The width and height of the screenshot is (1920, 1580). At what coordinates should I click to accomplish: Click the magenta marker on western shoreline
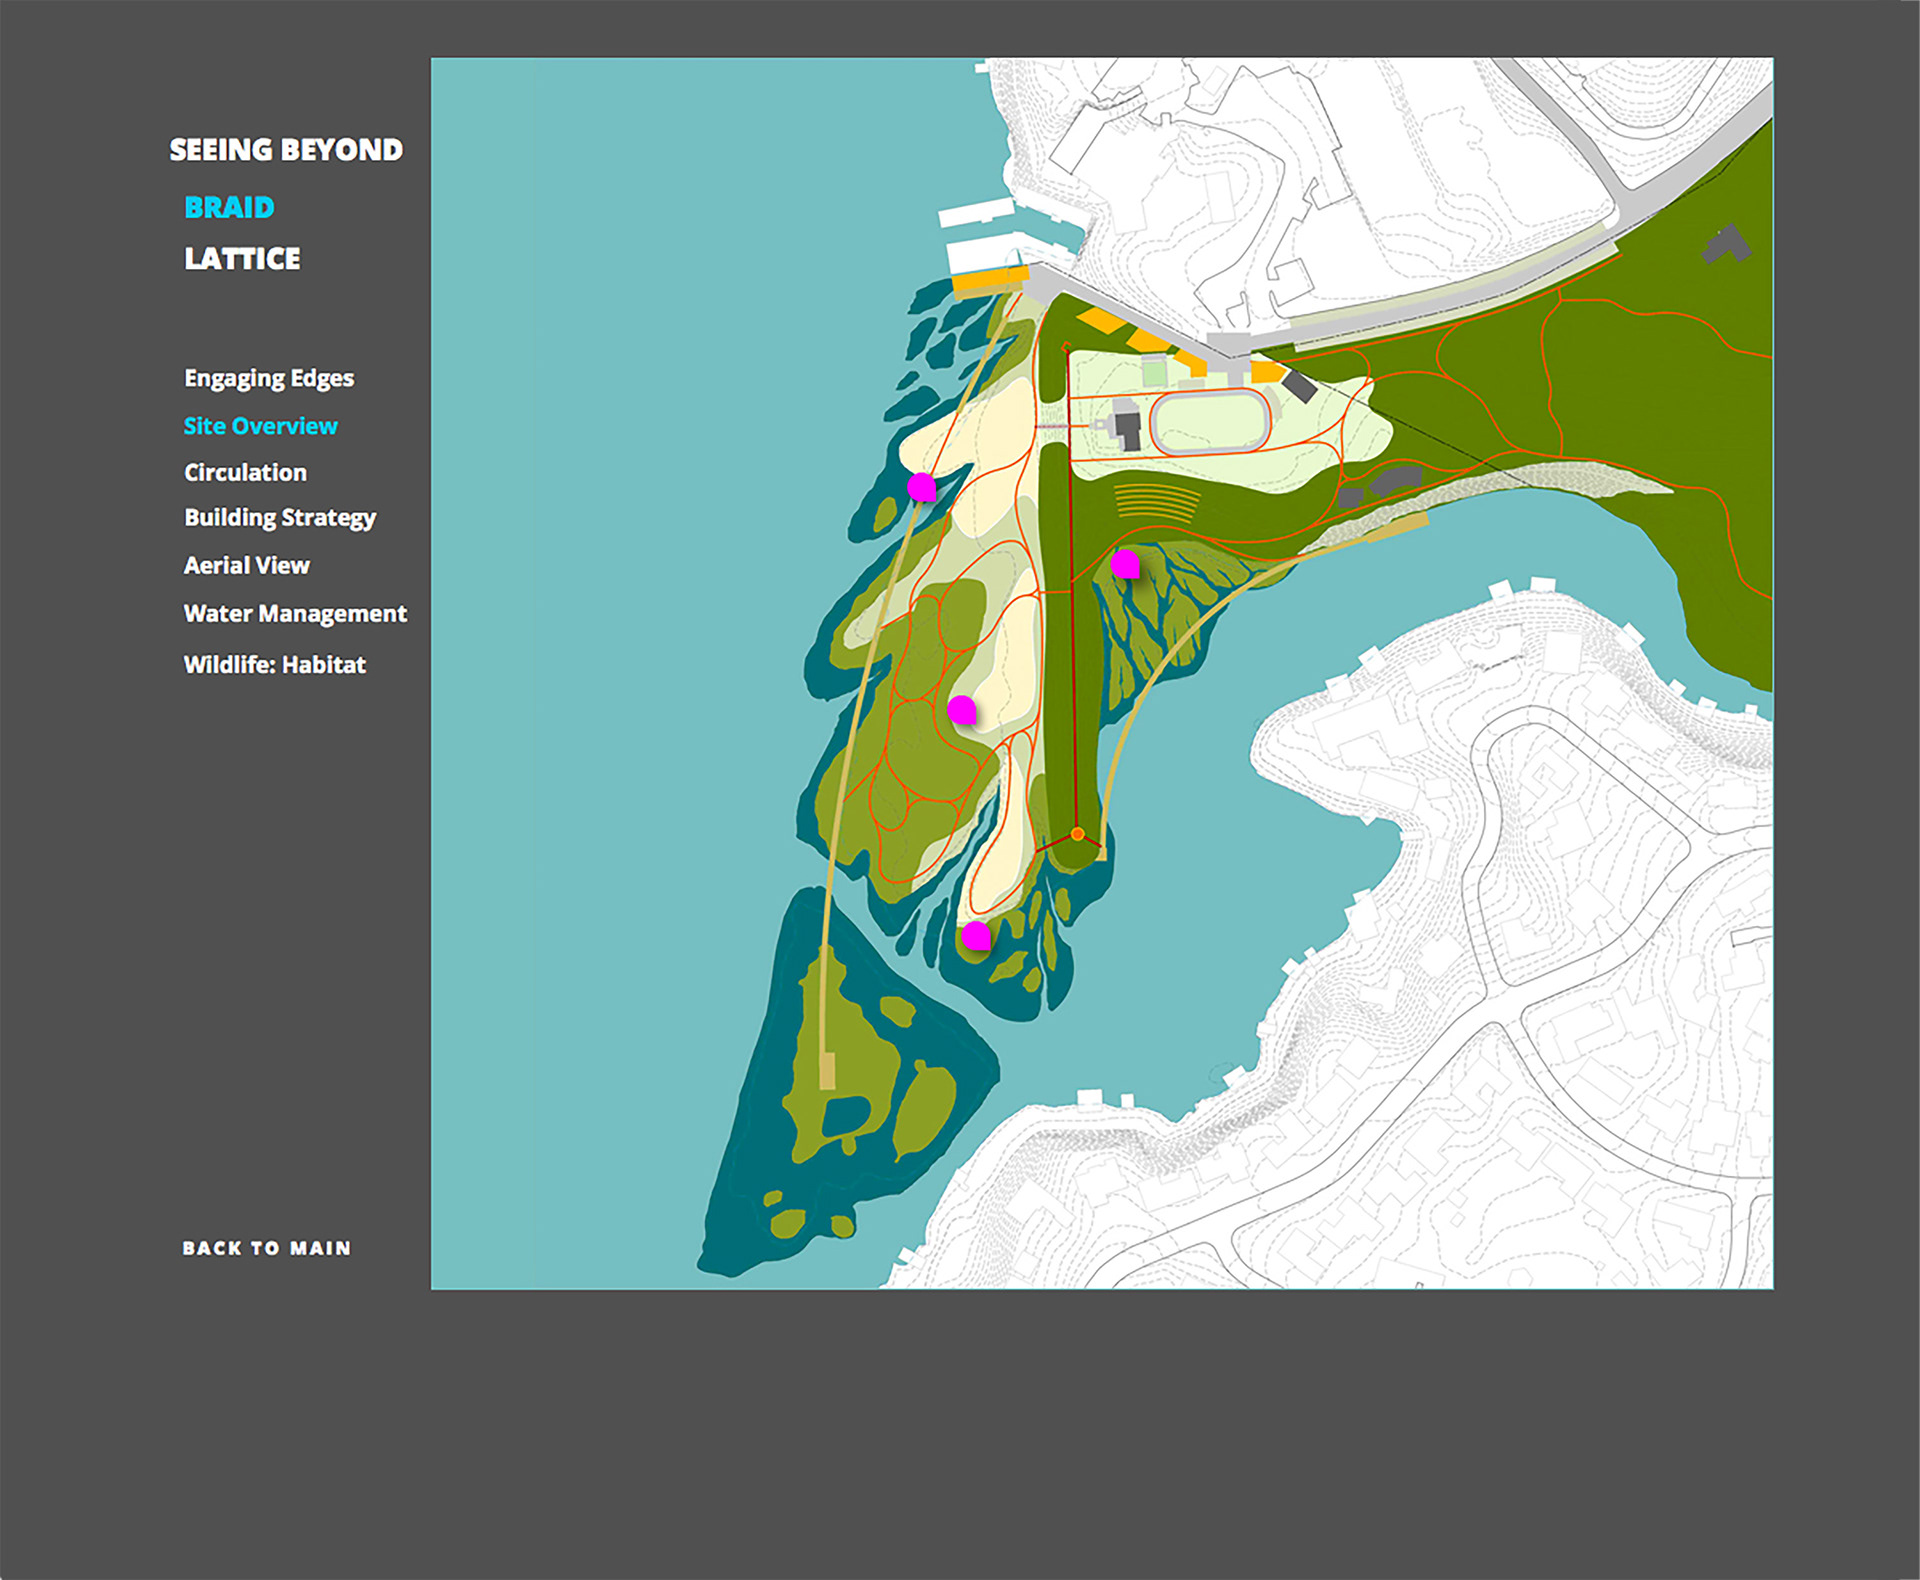[921, 487]
